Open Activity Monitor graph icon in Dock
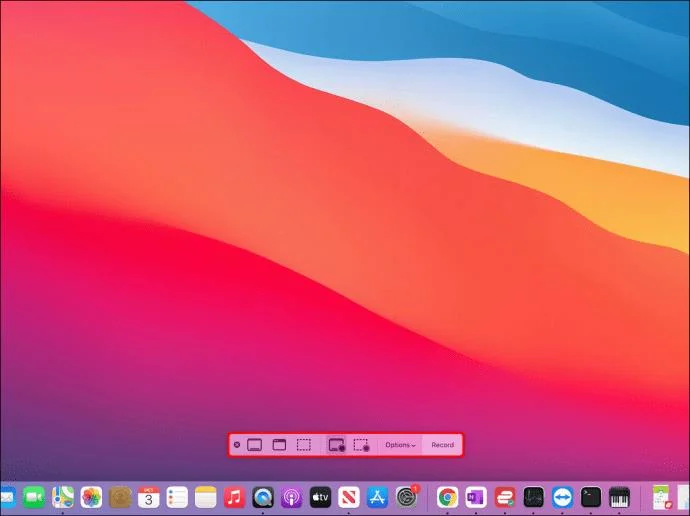The height and width of the screenshot is (516, 690). (534, 497)
